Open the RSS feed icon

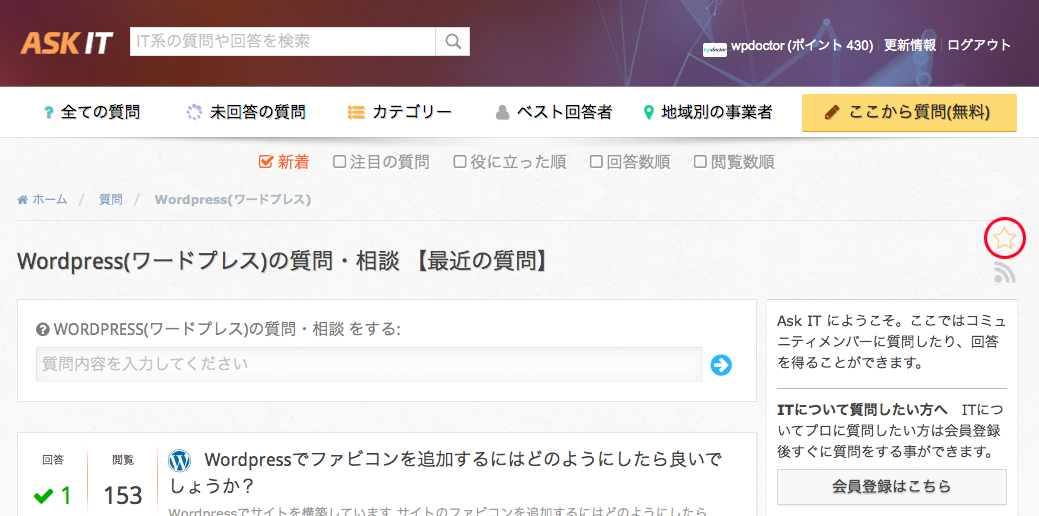coord(1005,272)
